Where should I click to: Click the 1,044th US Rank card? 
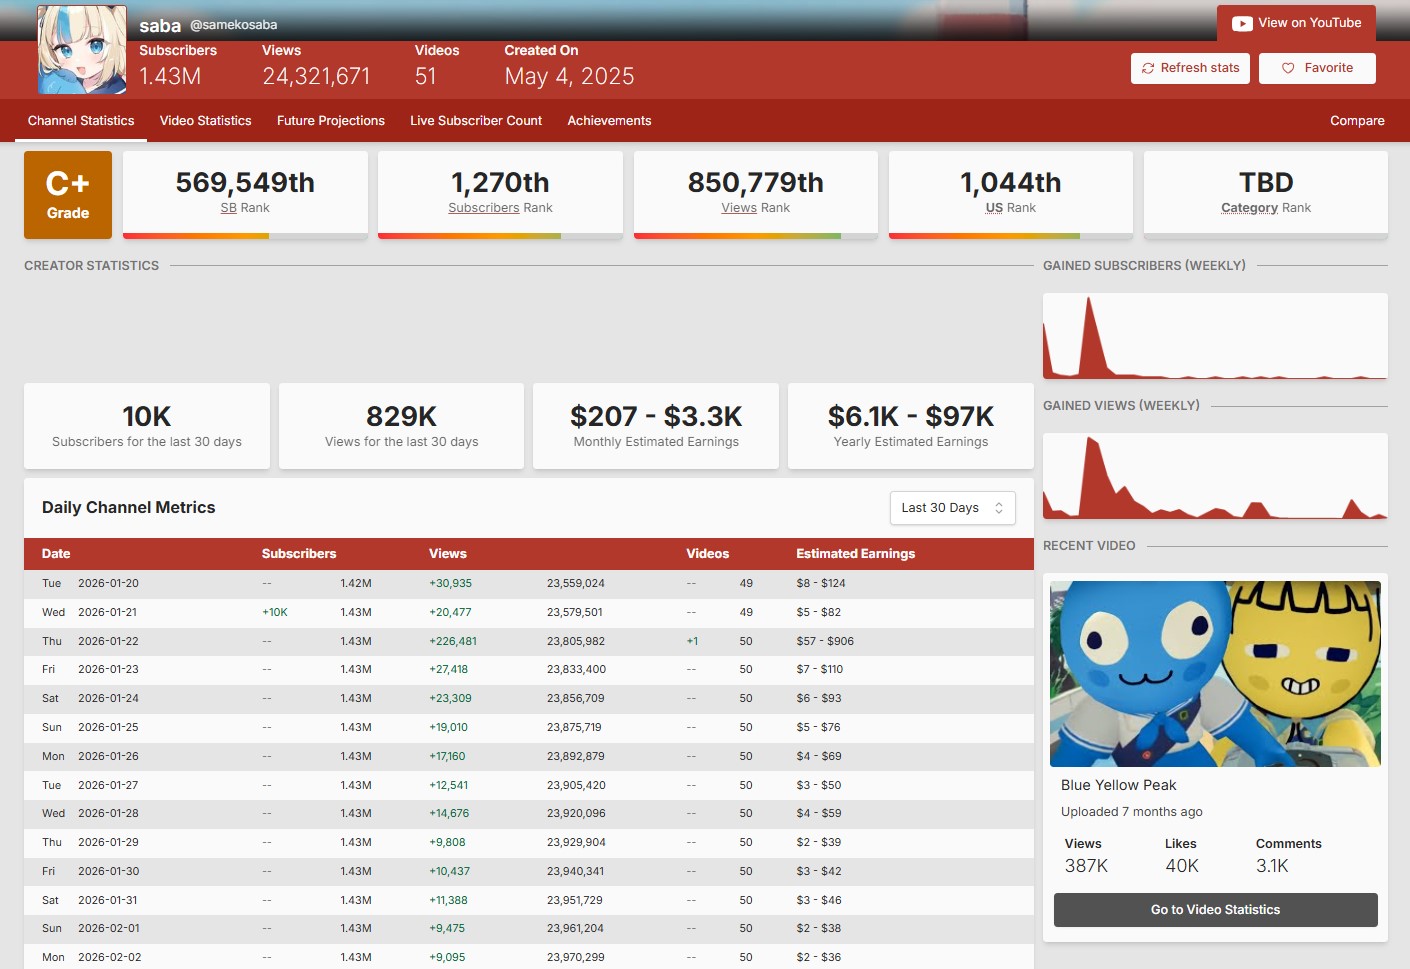(x=1011, y=195)
